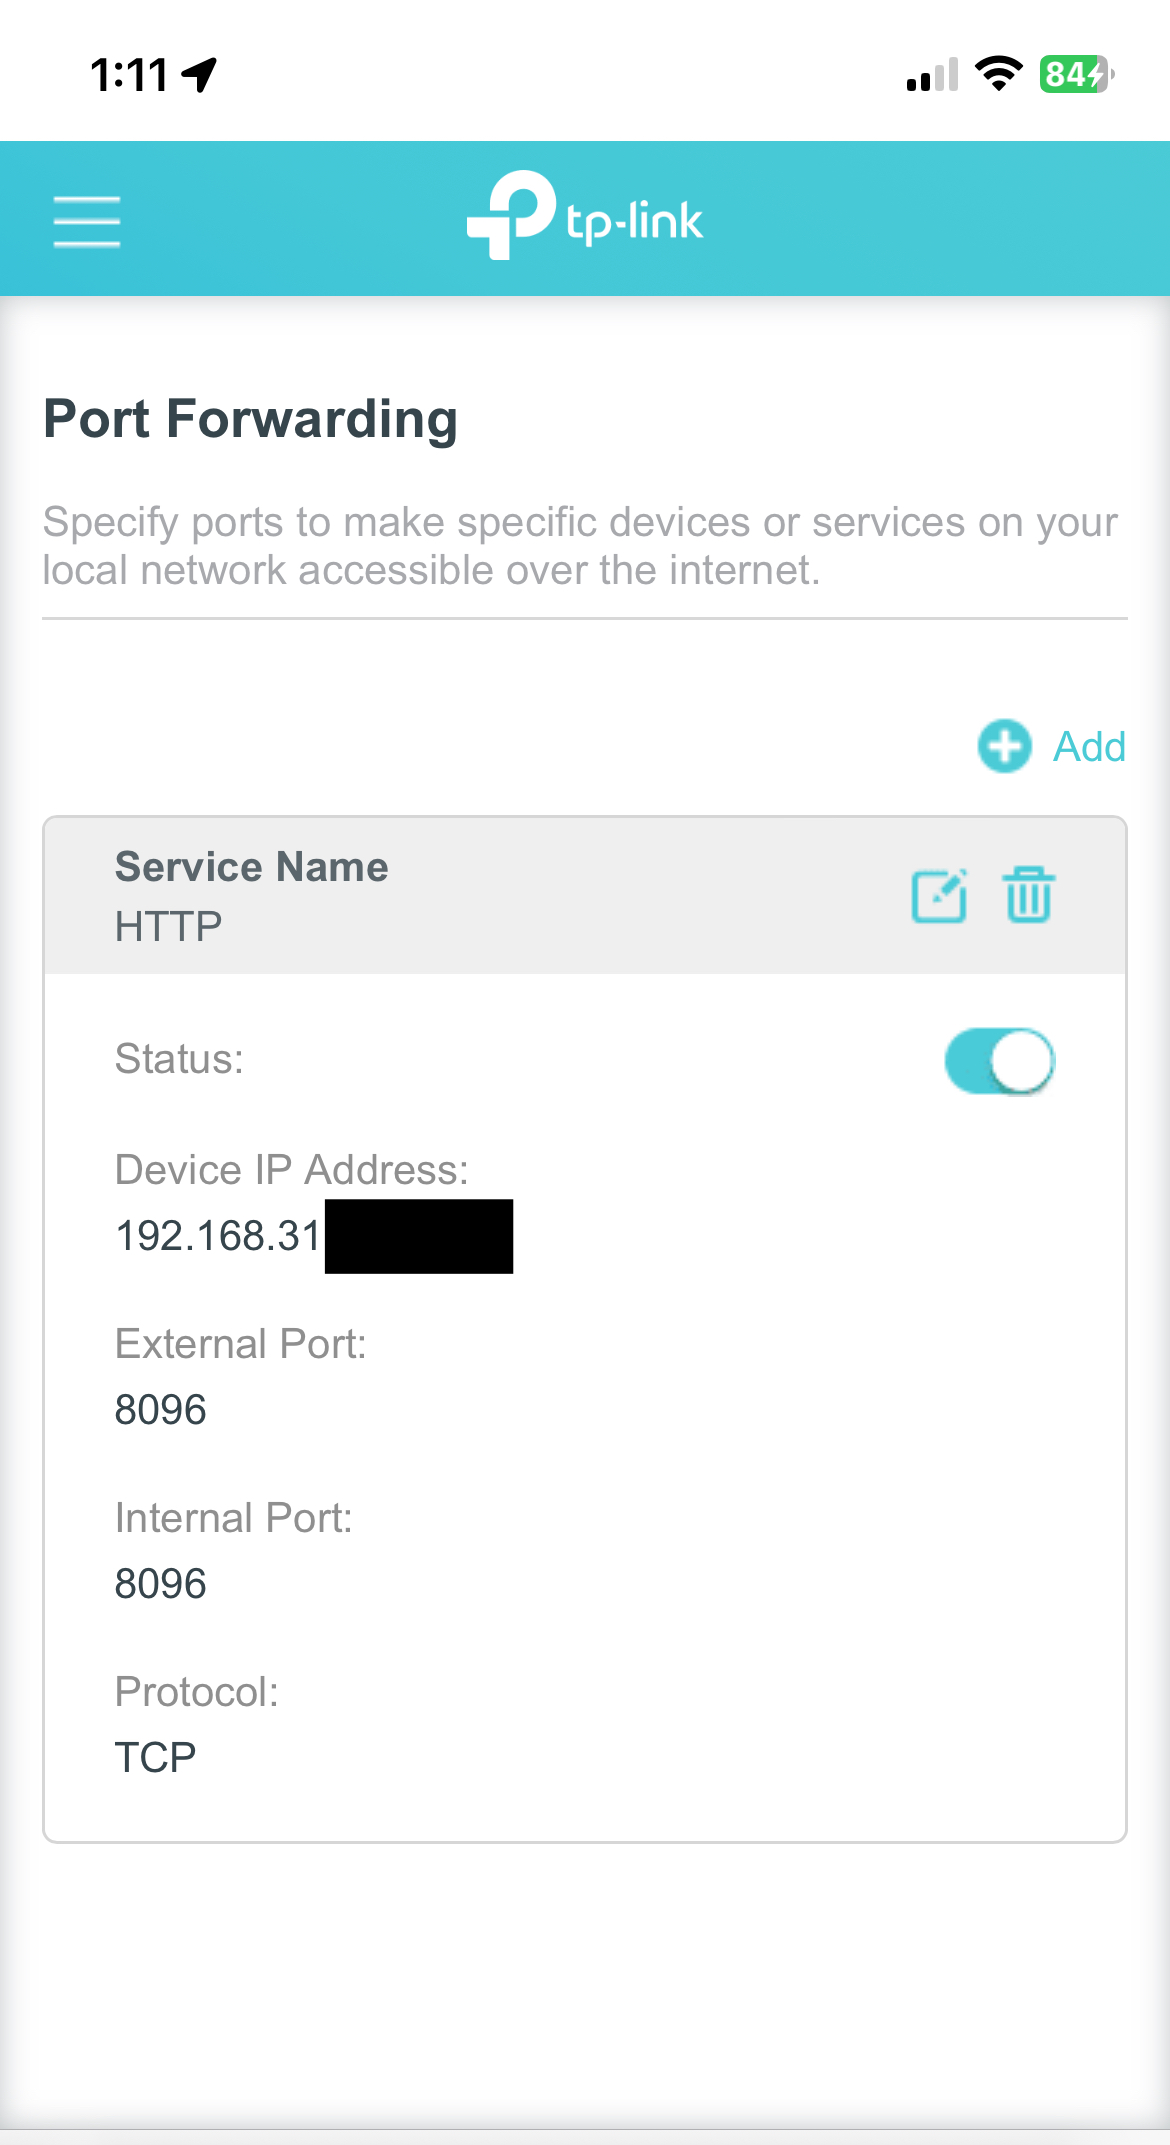The width and height of the screenshot is (1170, 2145).
Task: Click the plus Add icon
Action: point(1004,746)
